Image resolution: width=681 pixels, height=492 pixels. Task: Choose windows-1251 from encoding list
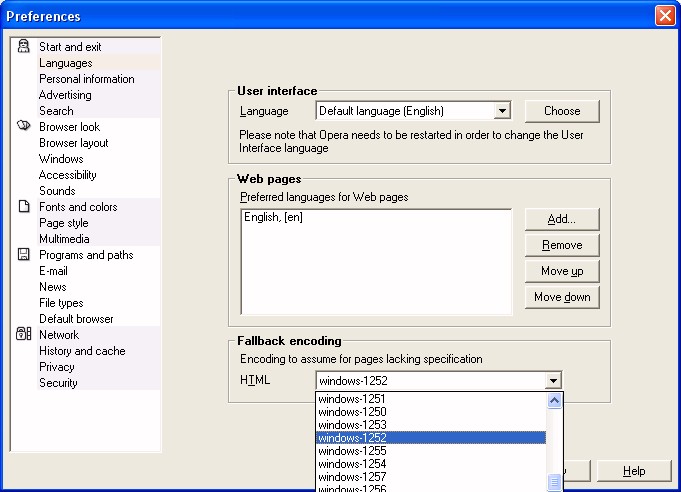(x=431, y=399)
